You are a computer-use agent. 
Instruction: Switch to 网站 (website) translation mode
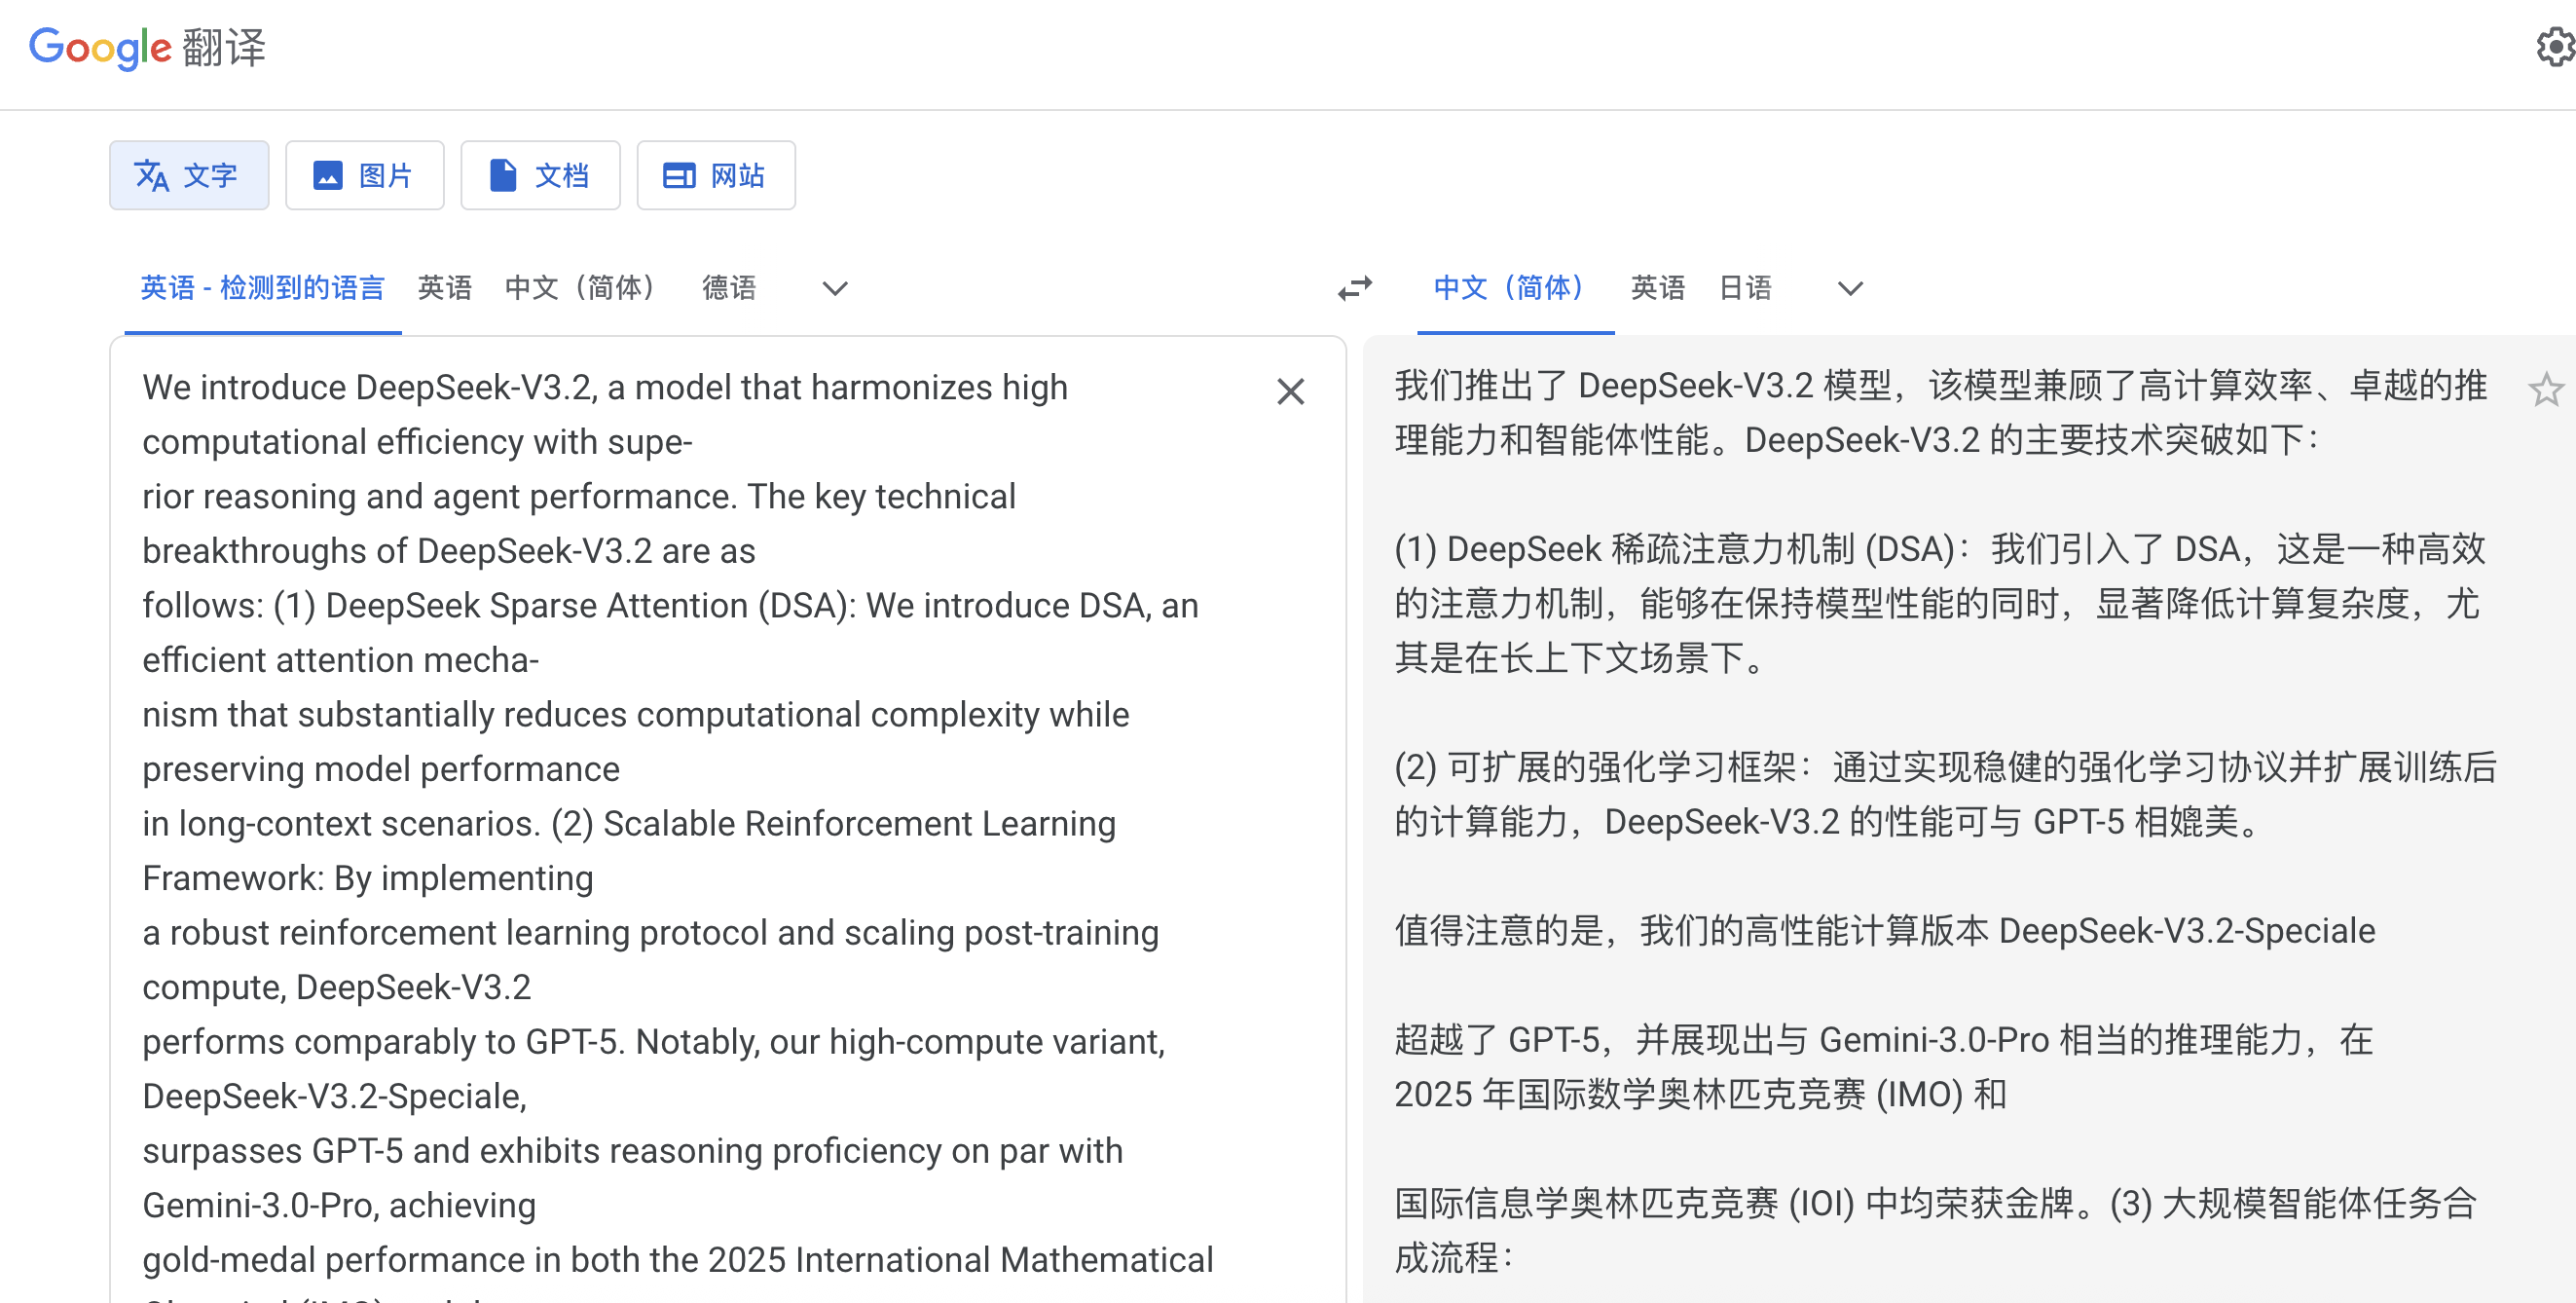click(x=715, y=175)
